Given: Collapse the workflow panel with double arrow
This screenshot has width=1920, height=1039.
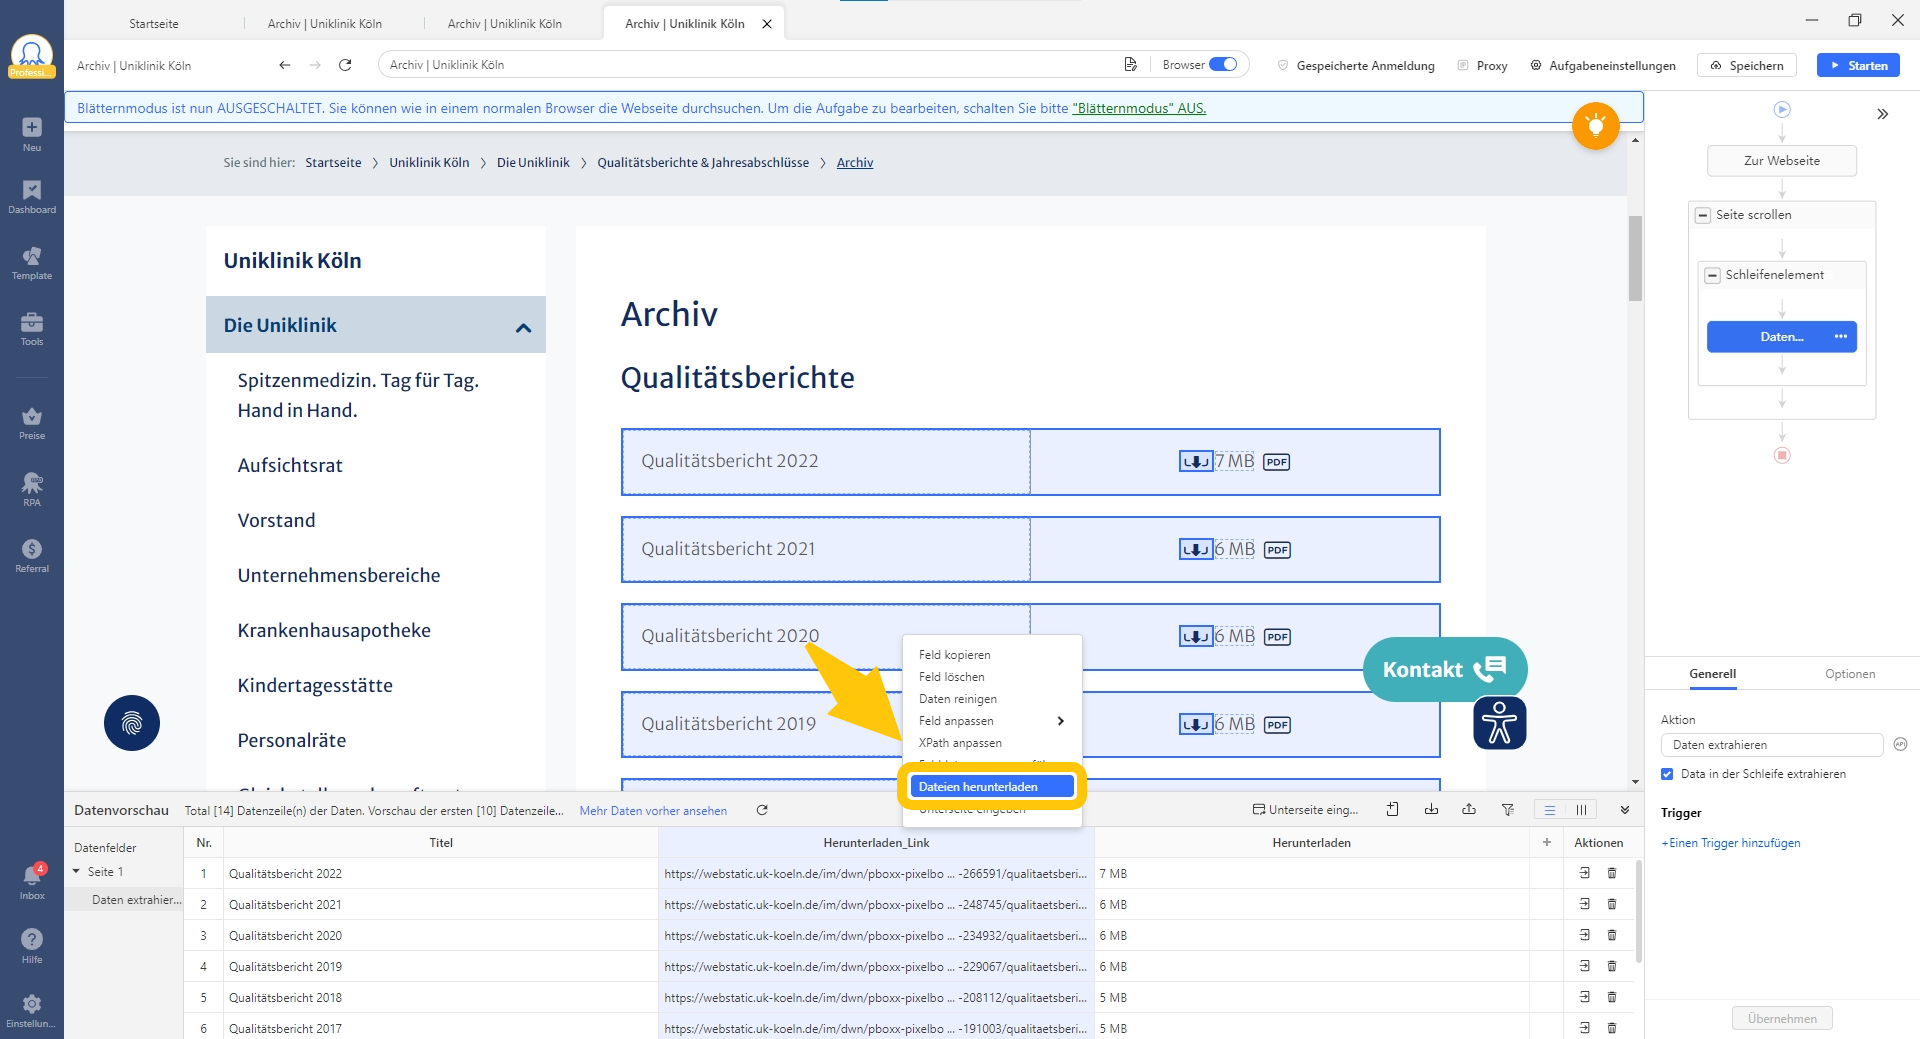Looking at the screenshot, I should (x=1883, y=114).
